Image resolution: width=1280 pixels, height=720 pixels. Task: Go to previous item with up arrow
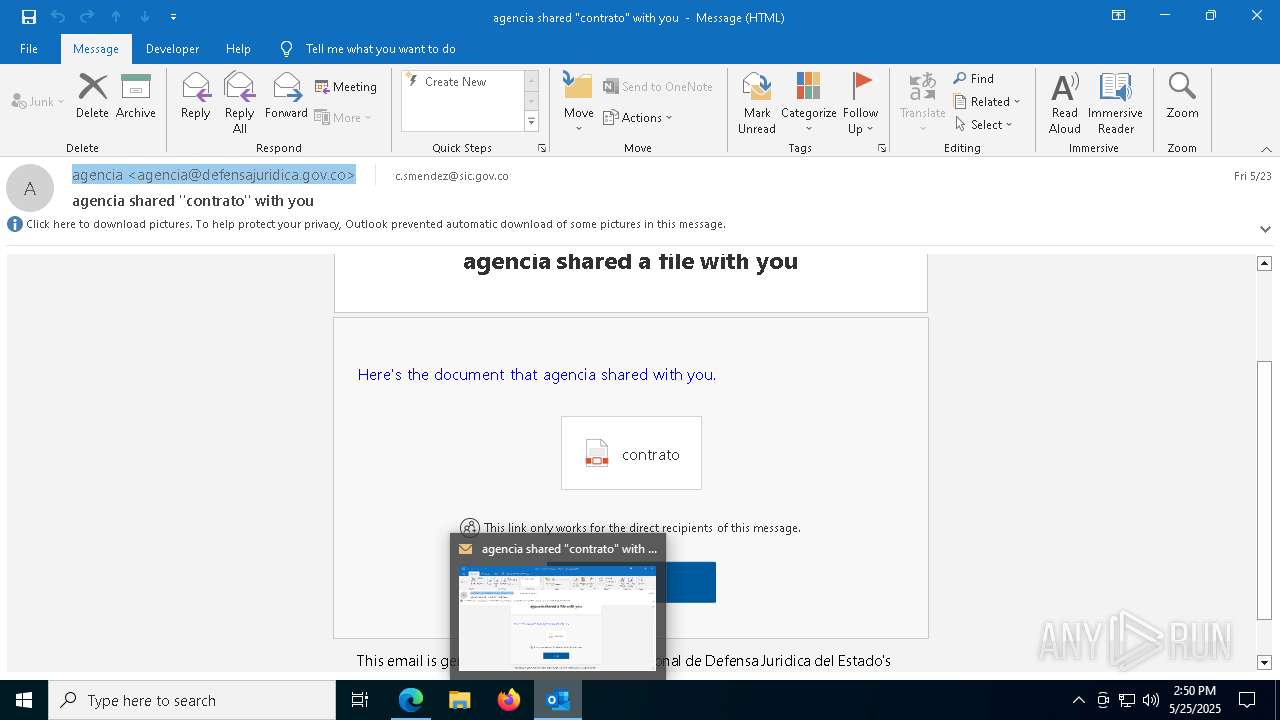pos(116,17)
